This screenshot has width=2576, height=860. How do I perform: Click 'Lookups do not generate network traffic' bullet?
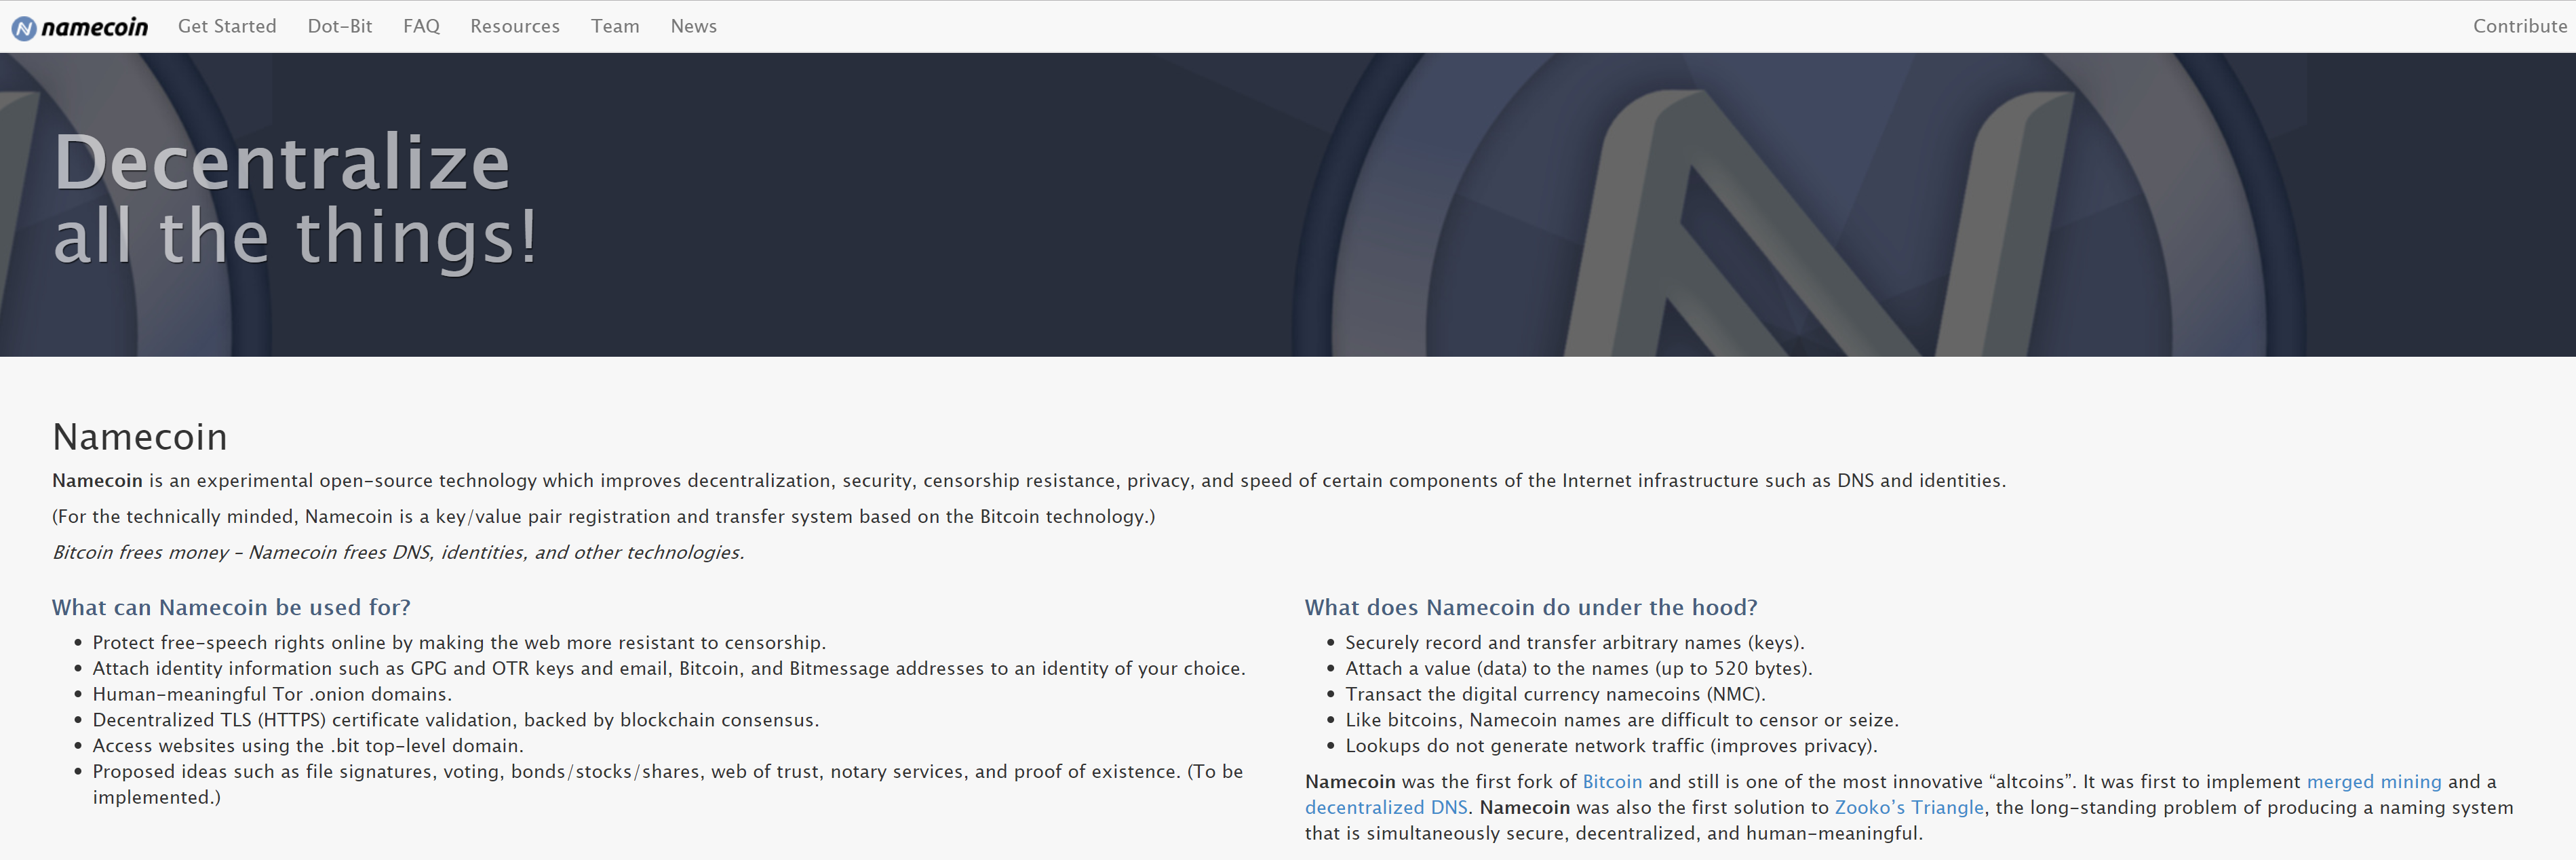pyautogui.click(x=1611, y=746)
